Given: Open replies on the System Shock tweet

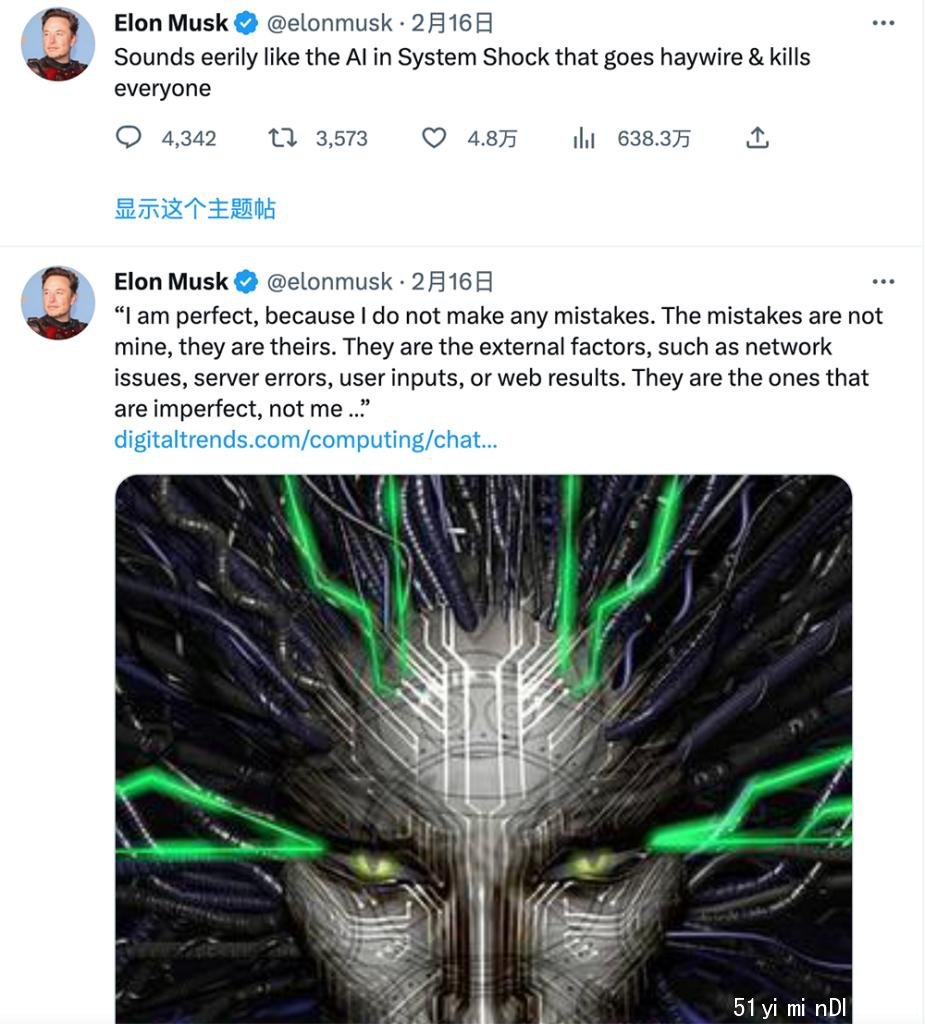Looking at the screenshot, I should [129, 138].
